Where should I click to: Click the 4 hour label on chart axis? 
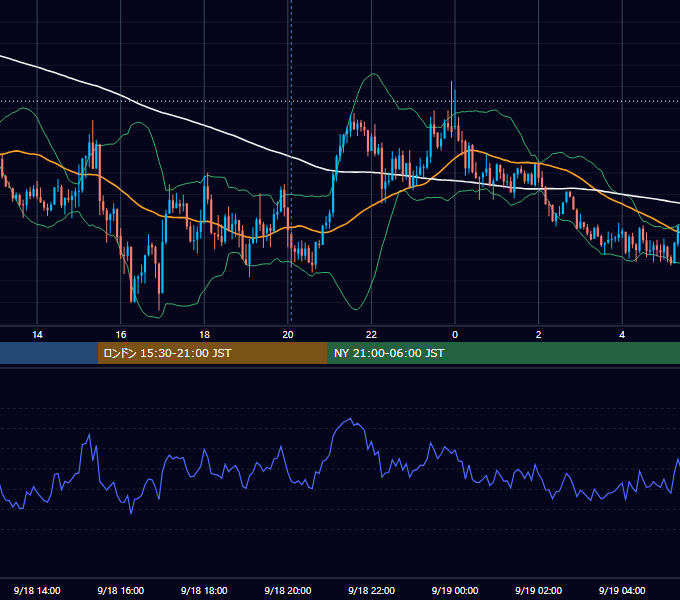622,335
